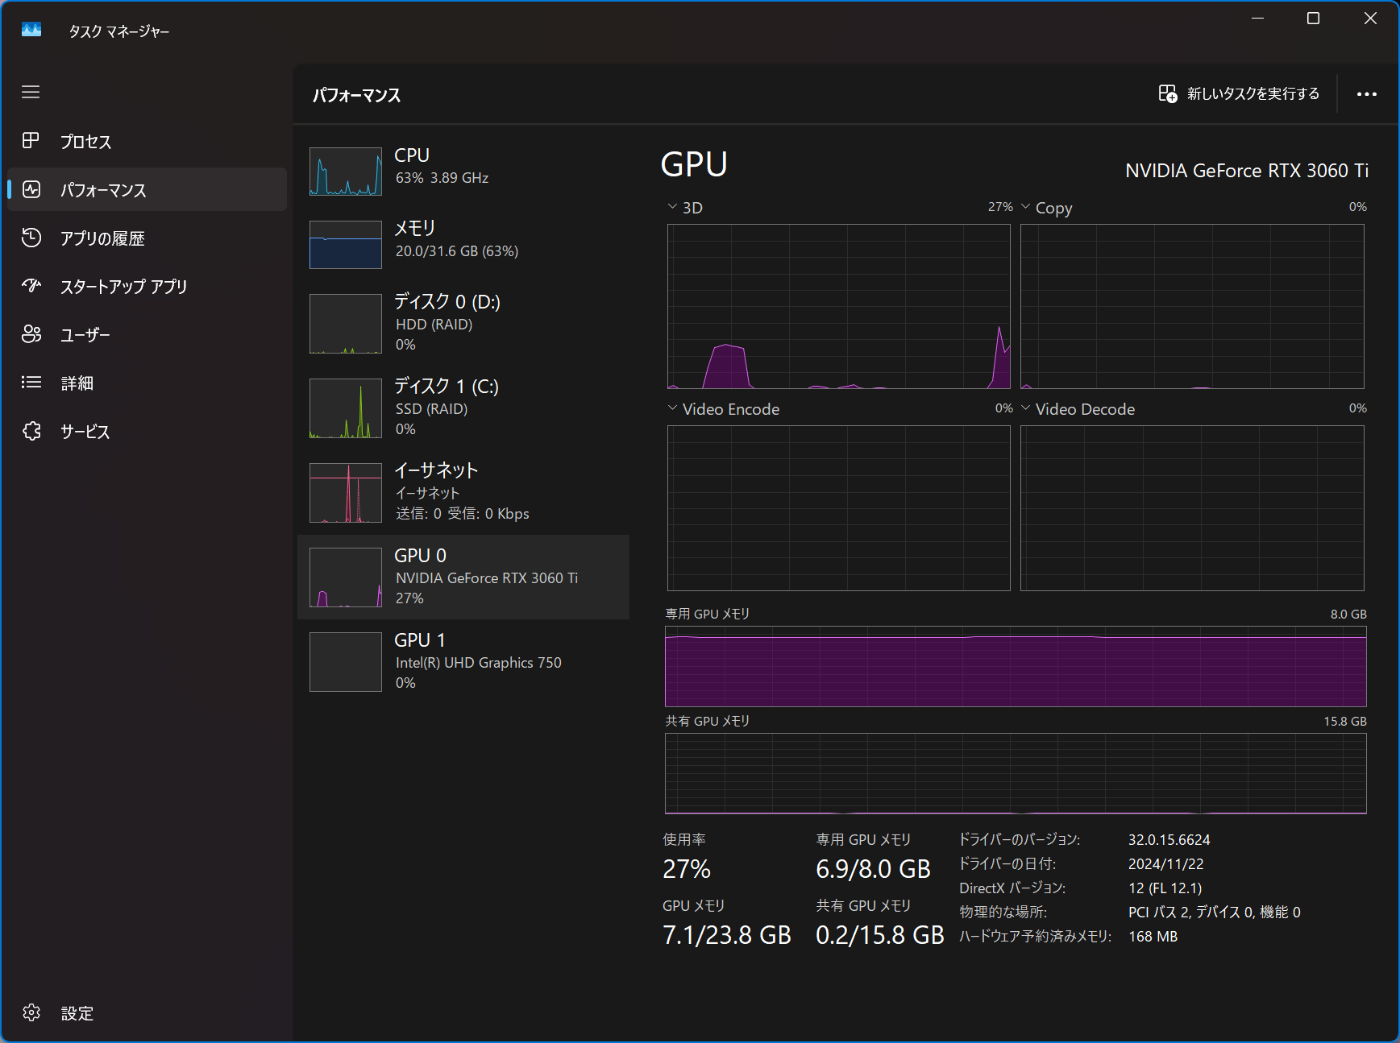Select the メモリ 20.0/31.6 GB entry
This screenshot has height=1043, width=1400.
click(463, 245)
